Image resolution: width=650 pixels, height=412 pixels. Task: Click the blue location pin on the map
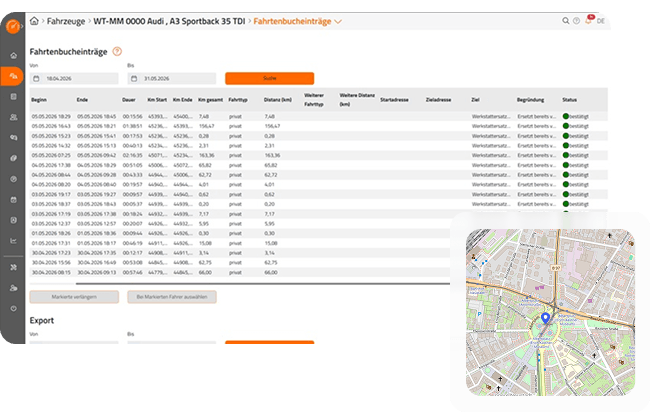546,318
